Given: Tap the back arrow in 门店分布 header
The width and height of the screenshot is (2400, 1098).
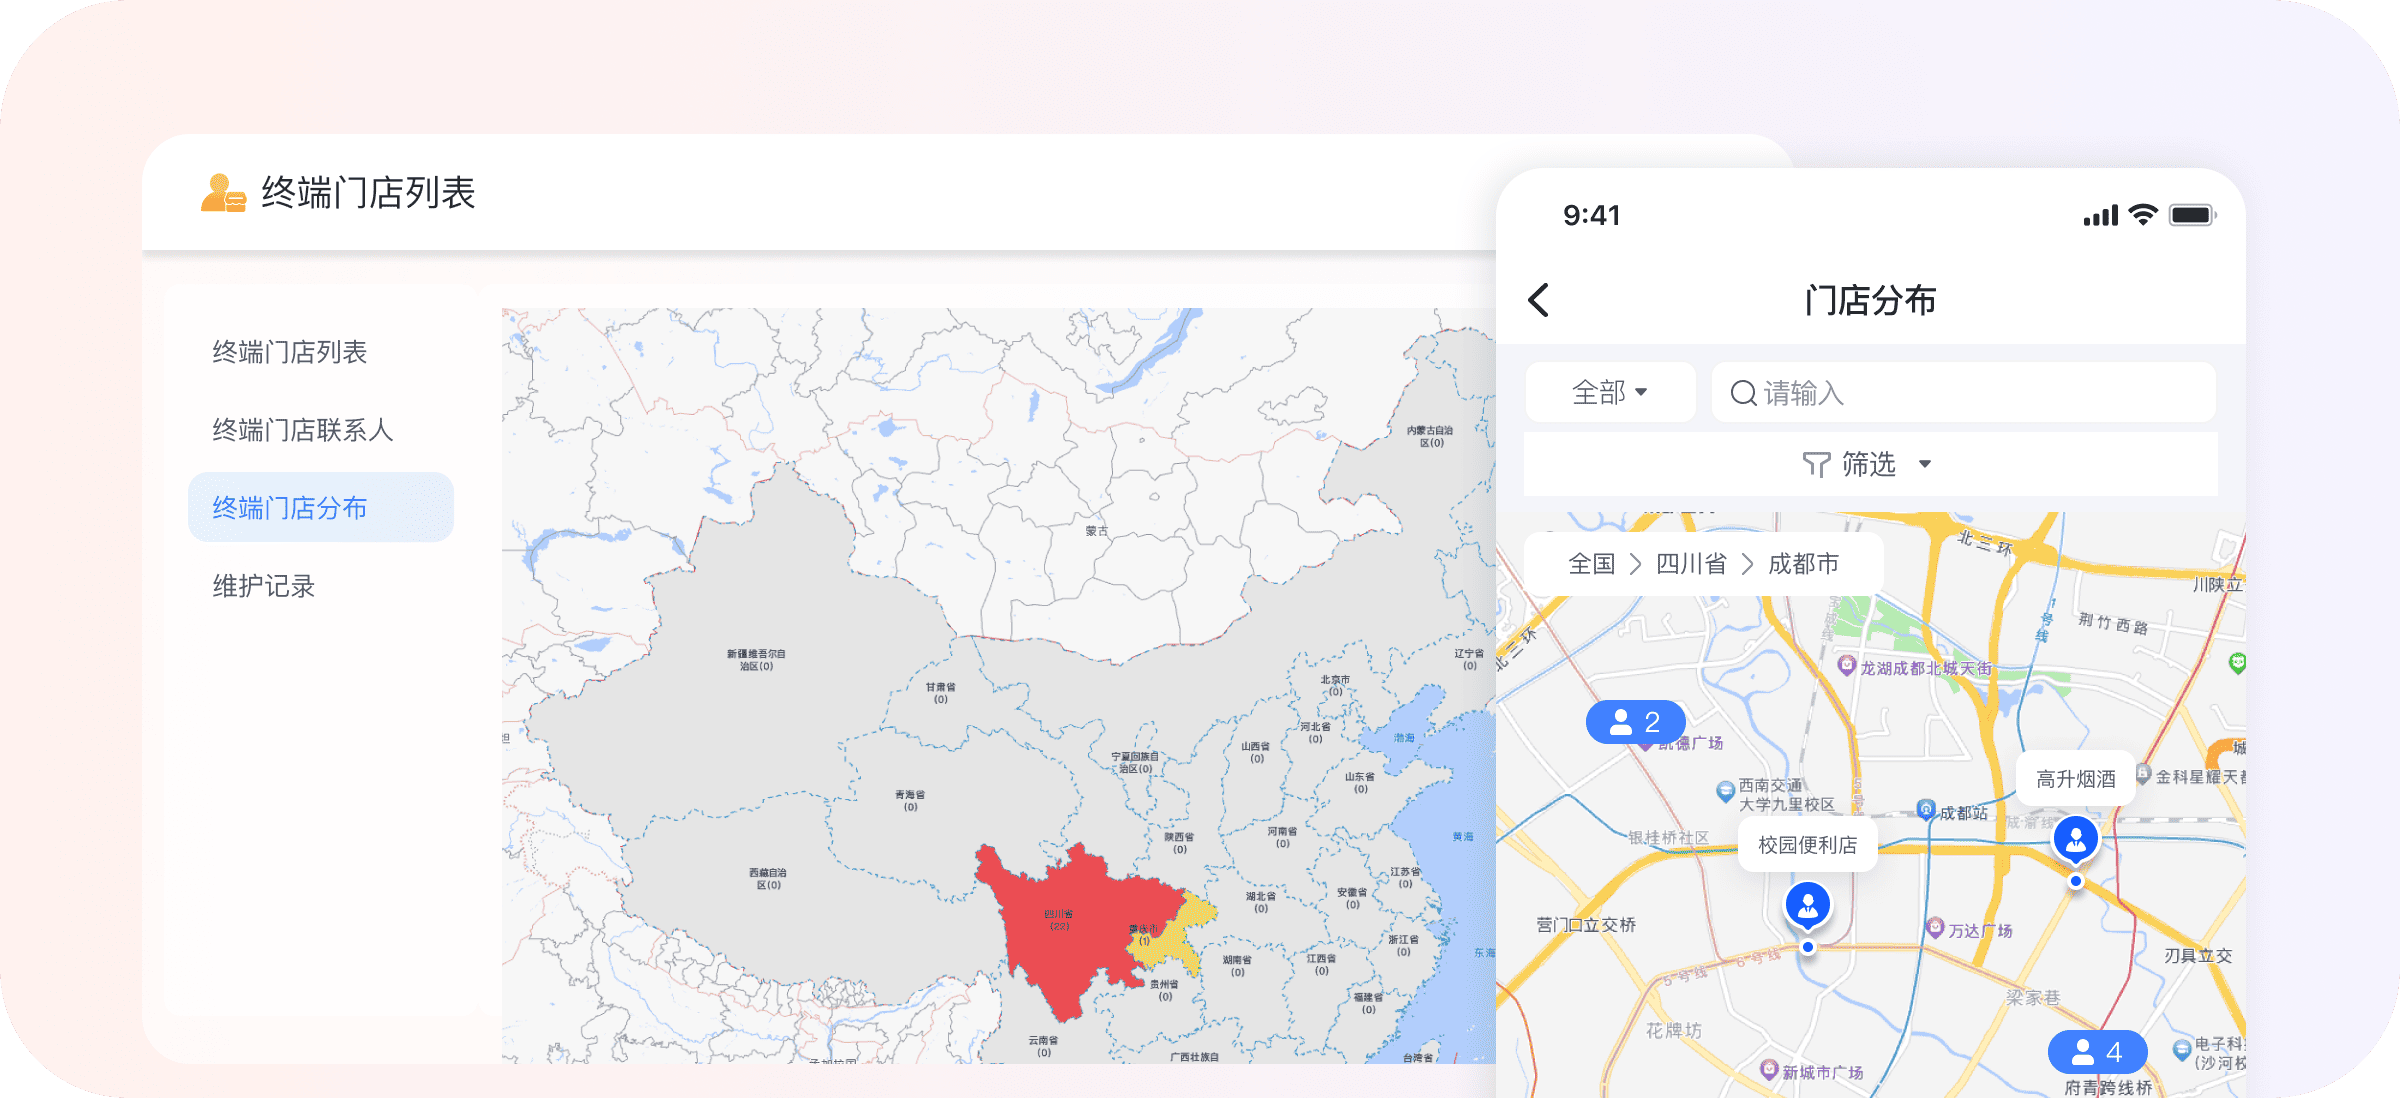Looking at the screenshot, I should click(1539, 300).
